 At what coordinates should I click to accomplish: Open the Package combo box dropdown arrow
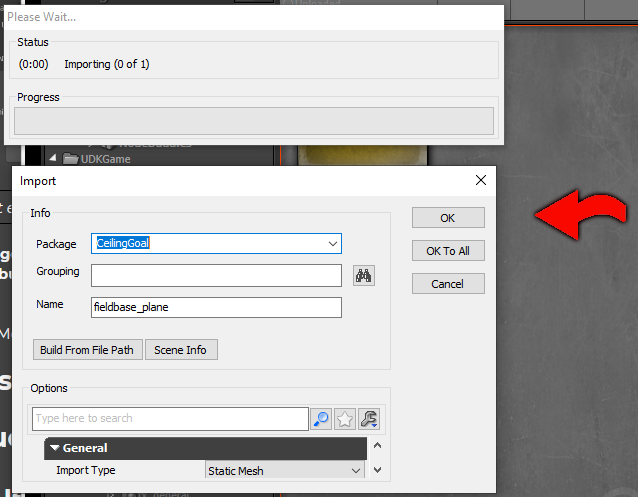pos(332,243)
